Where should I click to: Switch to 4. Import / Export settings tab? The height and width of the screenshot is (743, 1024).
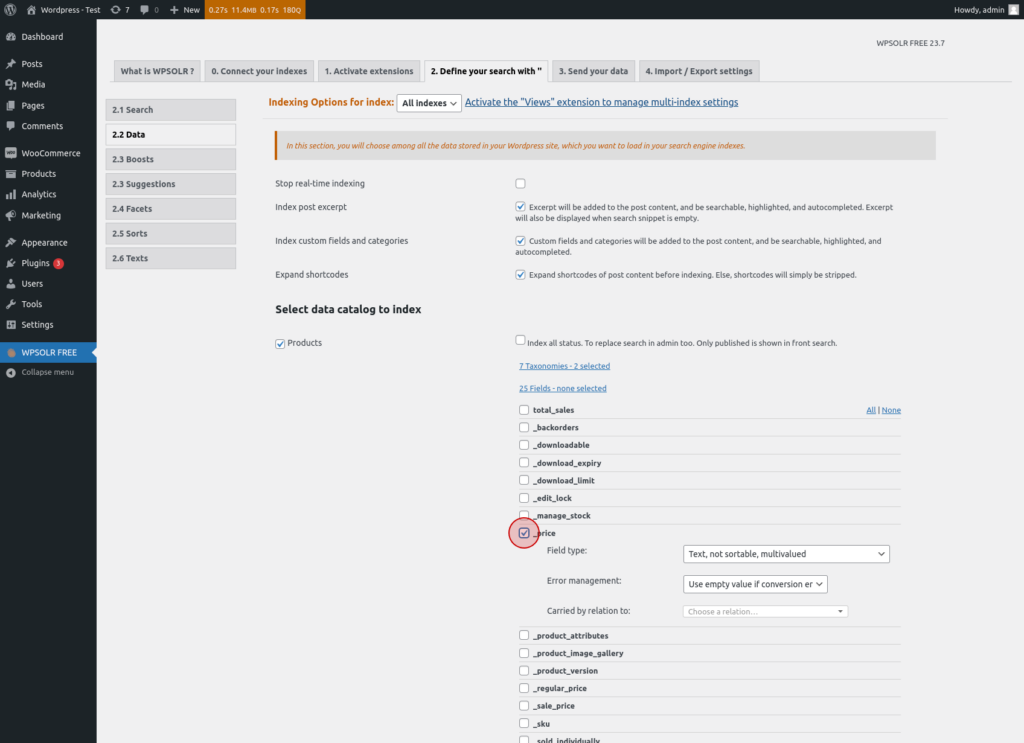click(x=699, y=71)
